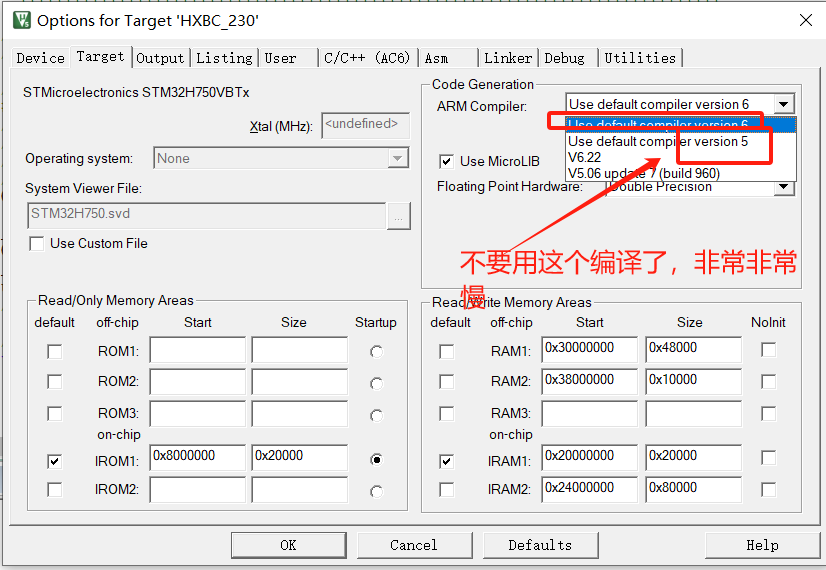Image resolution: width=826 pixels, height=570 pixels.
Task: Uncheck the IRAM1 default checkbox
Action: (446, 461)
